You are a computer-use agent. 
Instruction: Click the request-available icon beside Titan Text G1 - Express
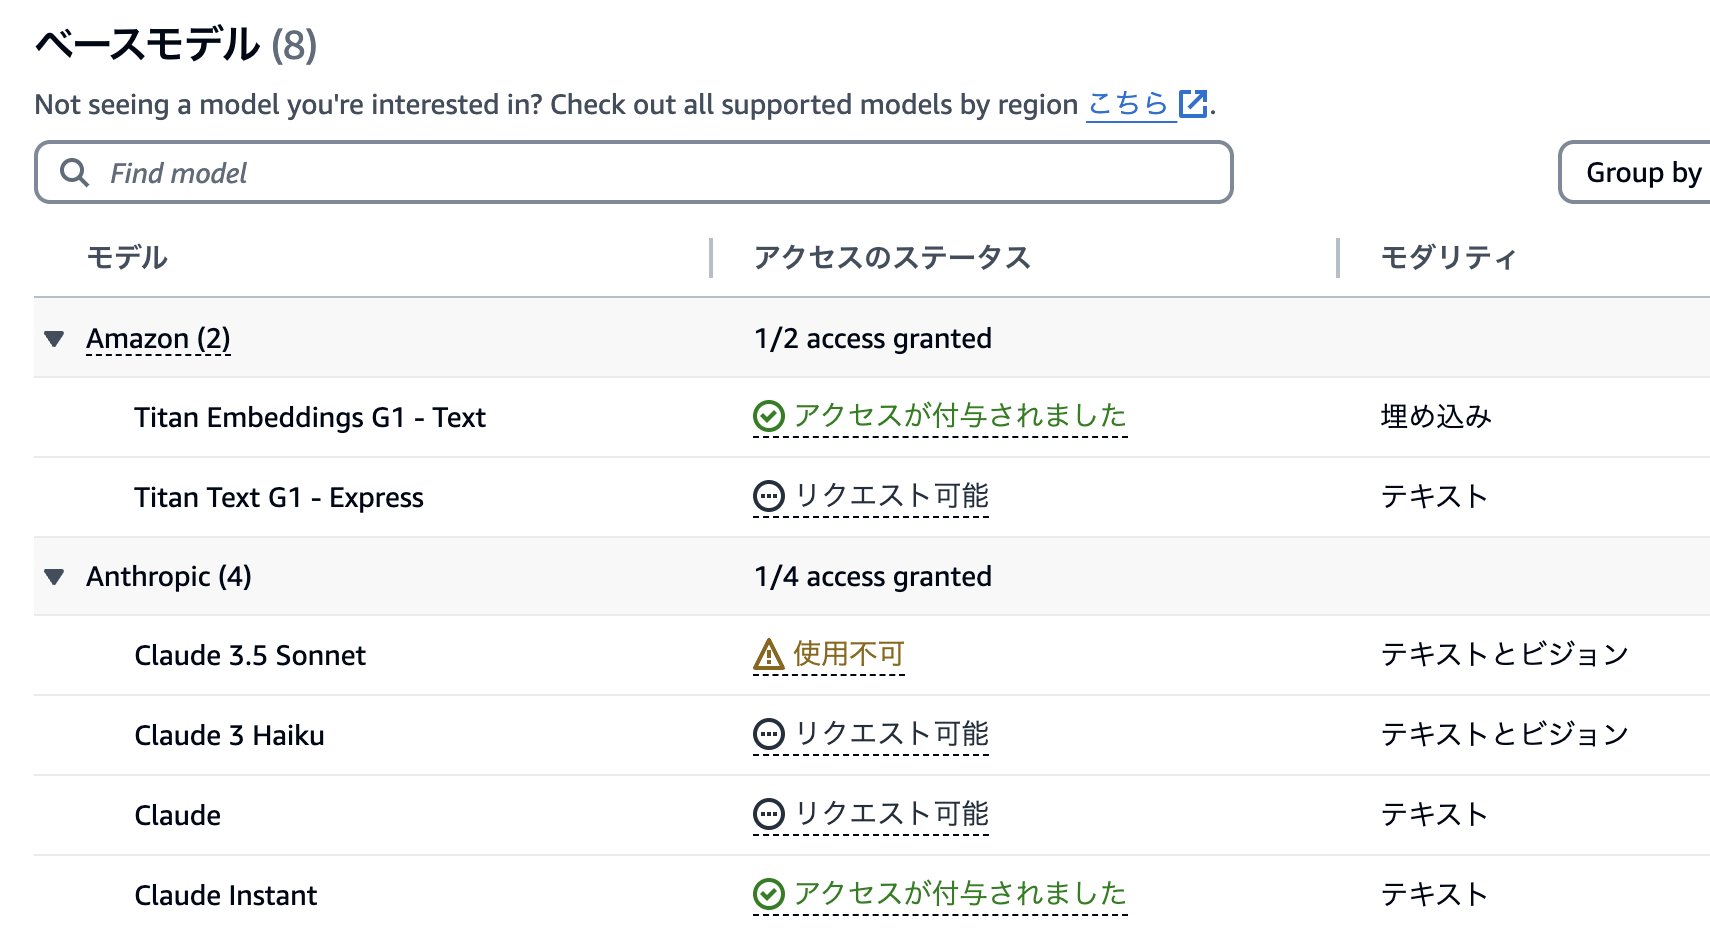(768, 495)
